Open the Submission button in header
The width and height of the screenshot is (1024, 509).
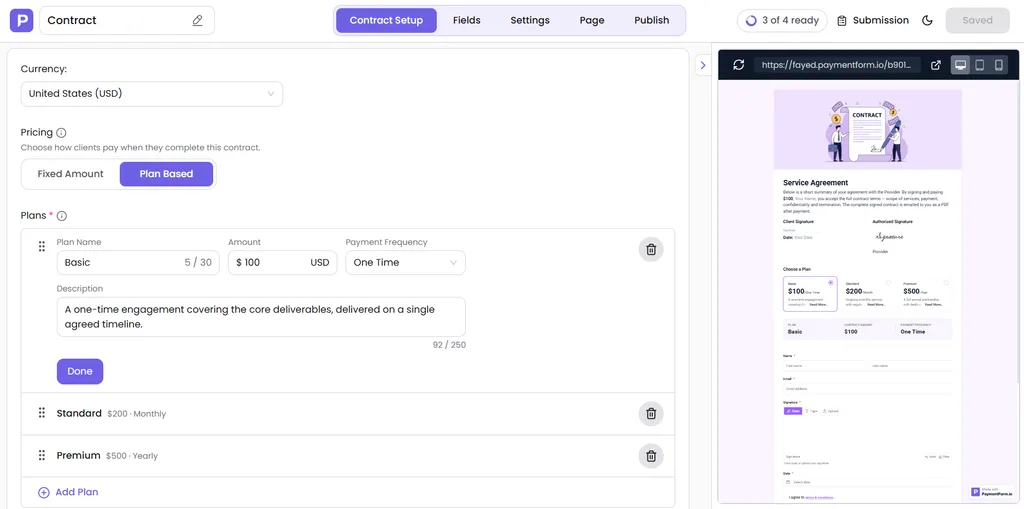pos(872,21)
